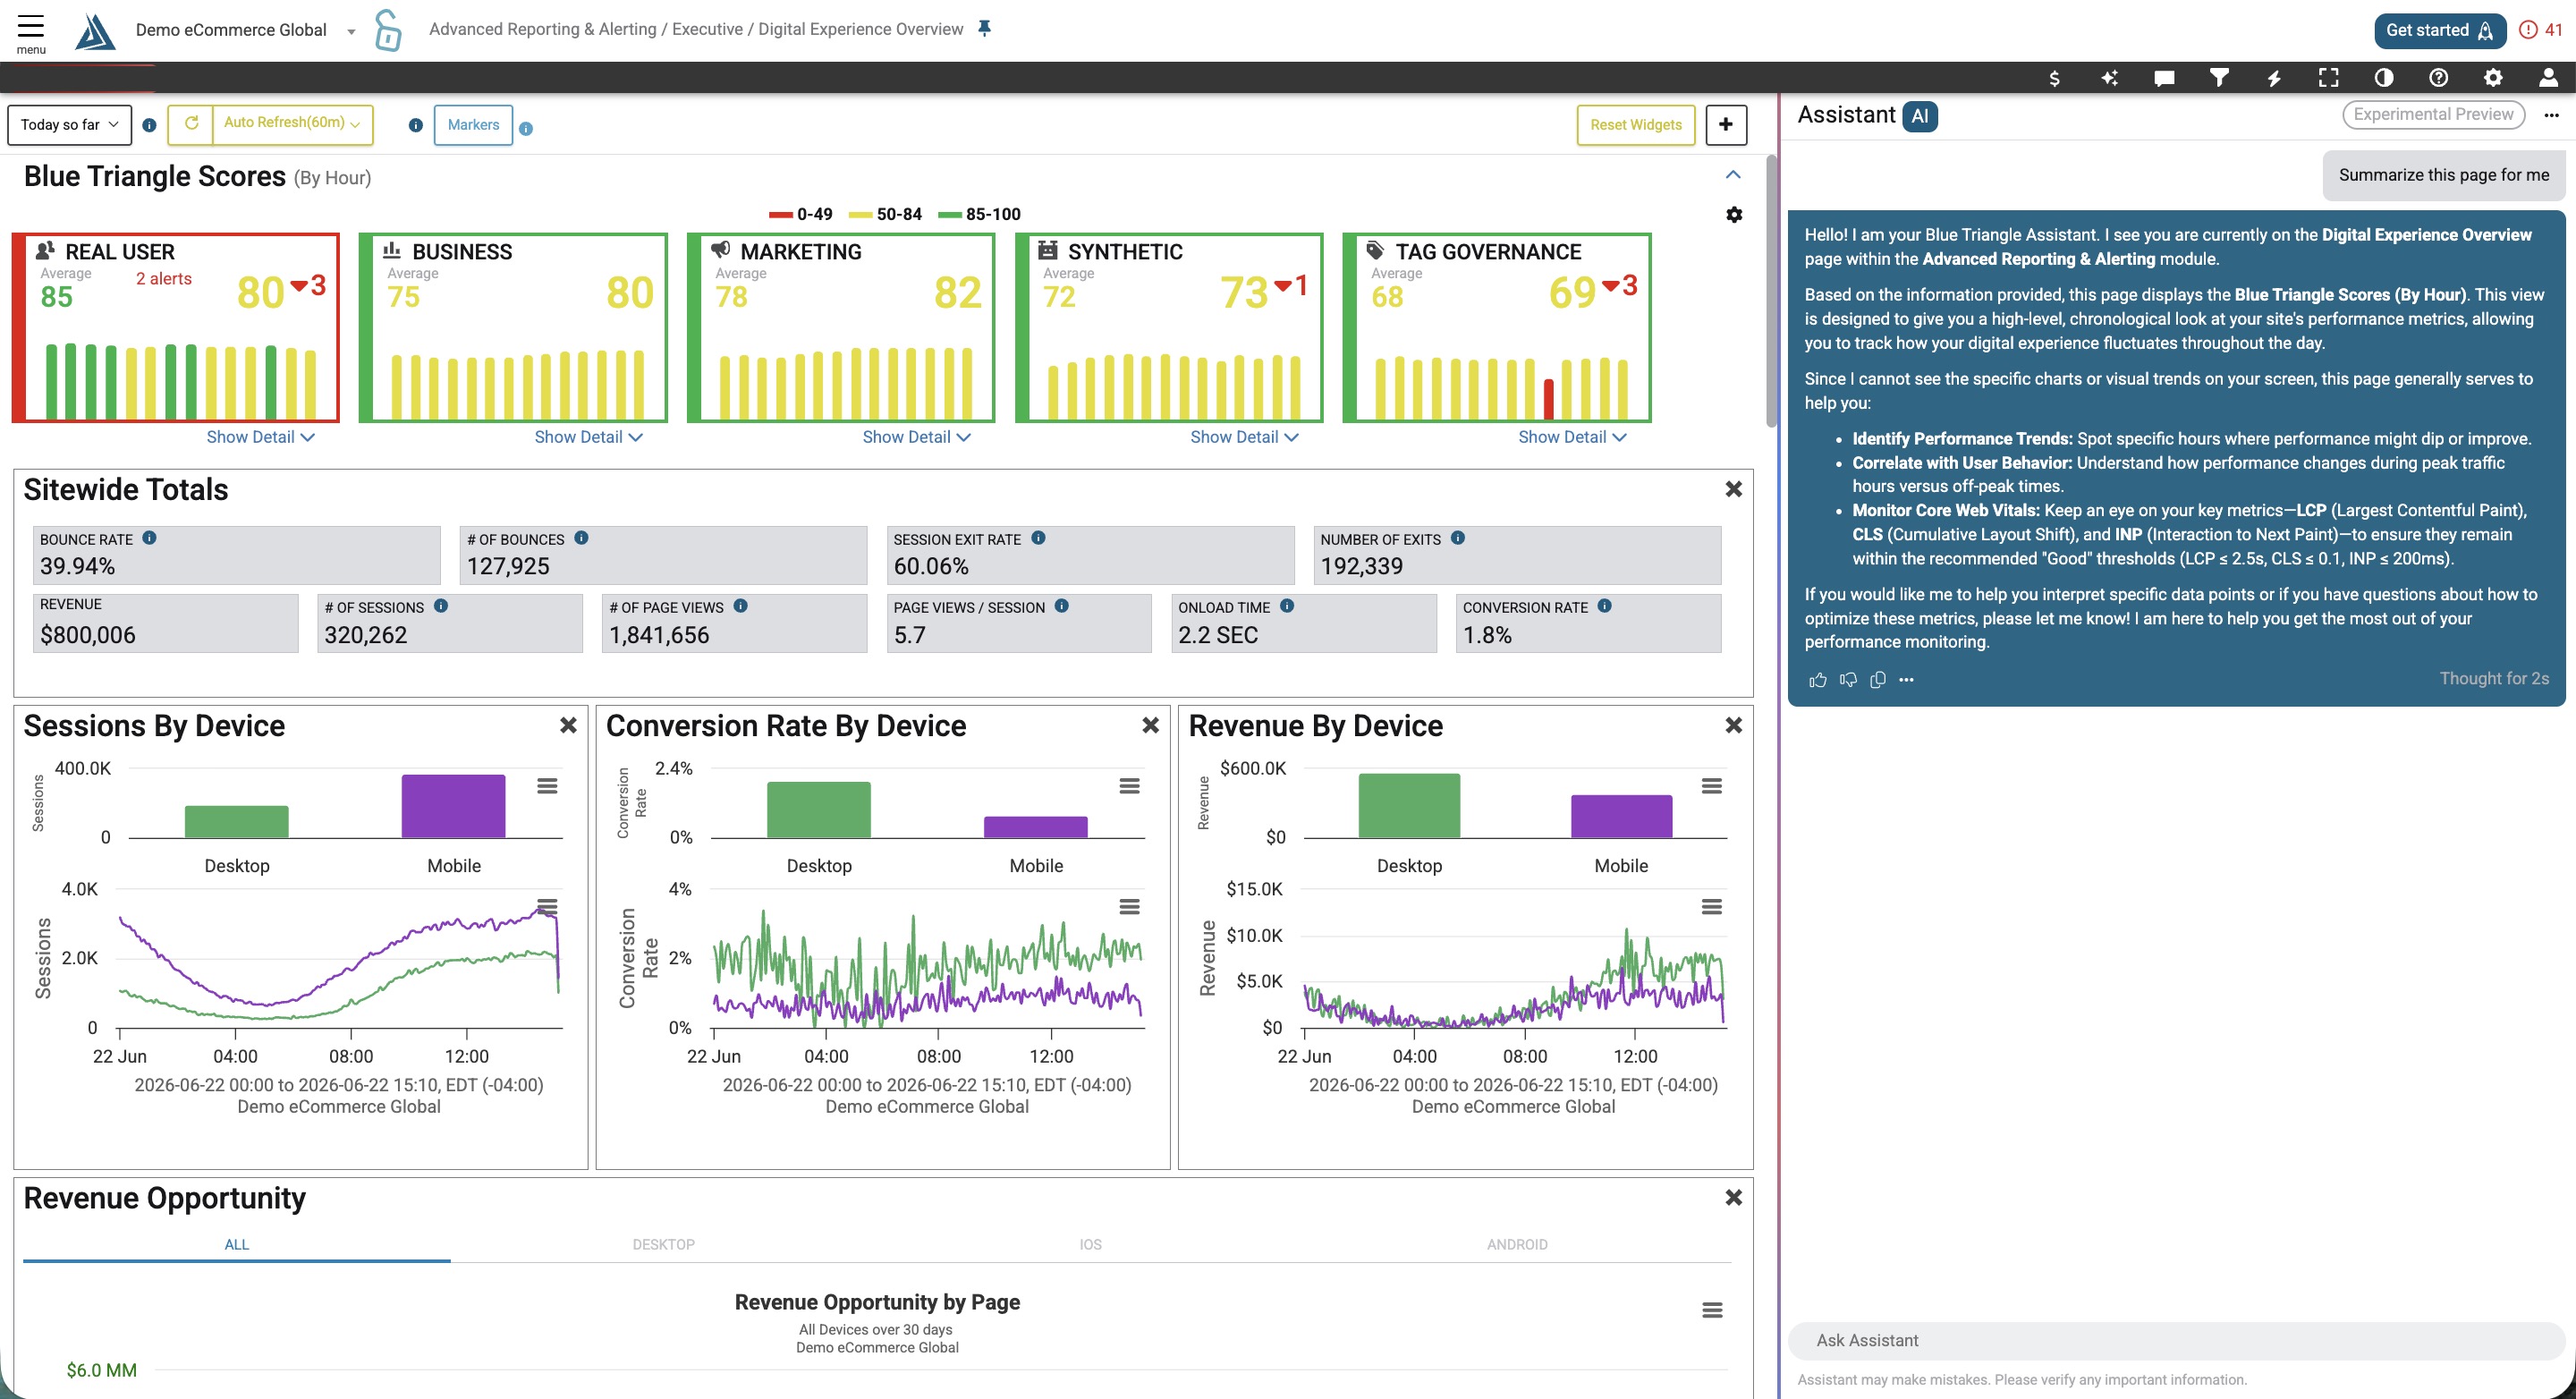Viewport: 2576px width, 1399px height.
Task: Open the Demo eCommerce Global site dropdown arrow
Action: [x=351, y=31]
